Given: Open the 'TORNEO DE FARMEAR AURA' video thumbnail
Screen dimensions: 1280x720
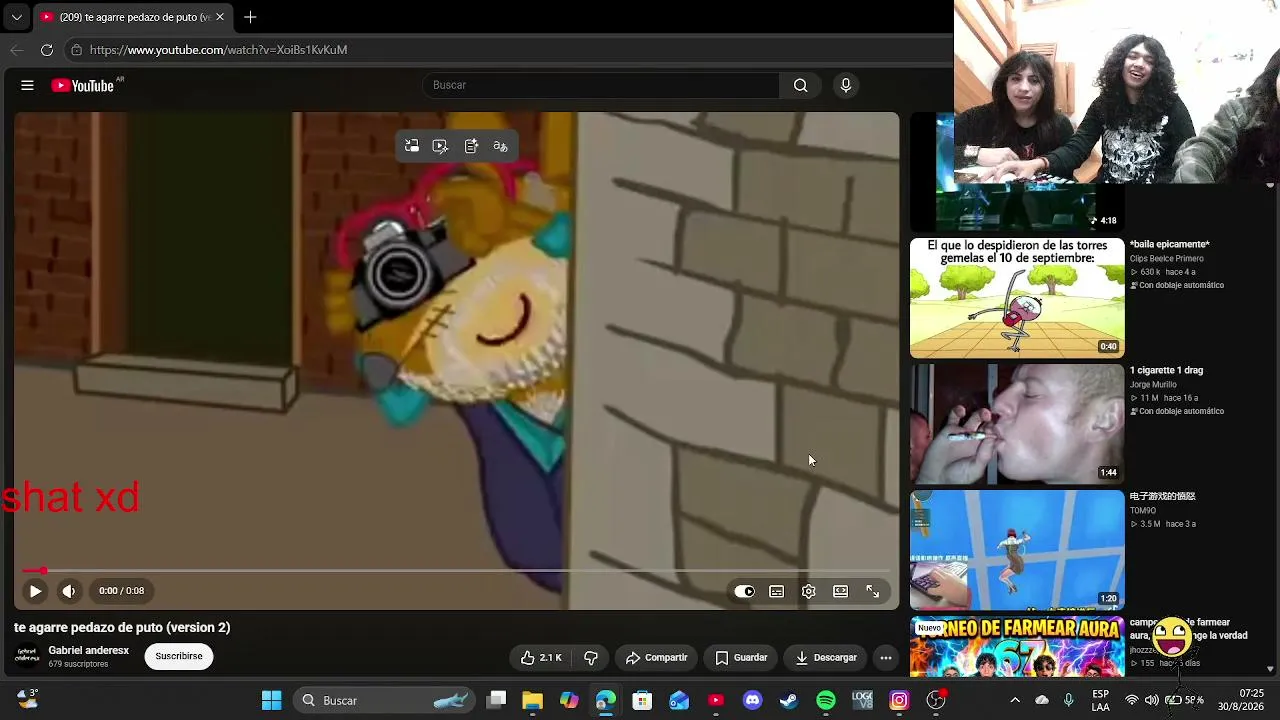Looking at the screenshot, I should click(1017, 646).
